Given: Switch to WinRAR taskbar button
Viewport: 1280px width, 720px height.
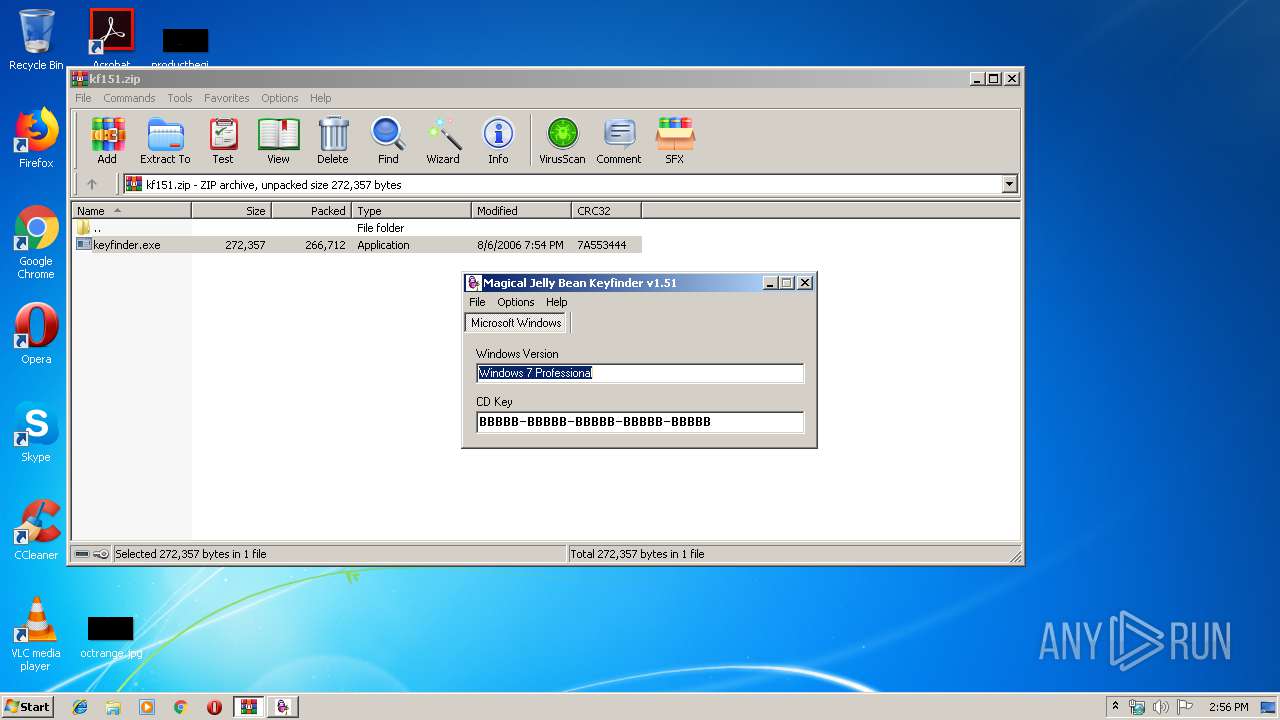Looking at the screenshot, I should 248,707.
